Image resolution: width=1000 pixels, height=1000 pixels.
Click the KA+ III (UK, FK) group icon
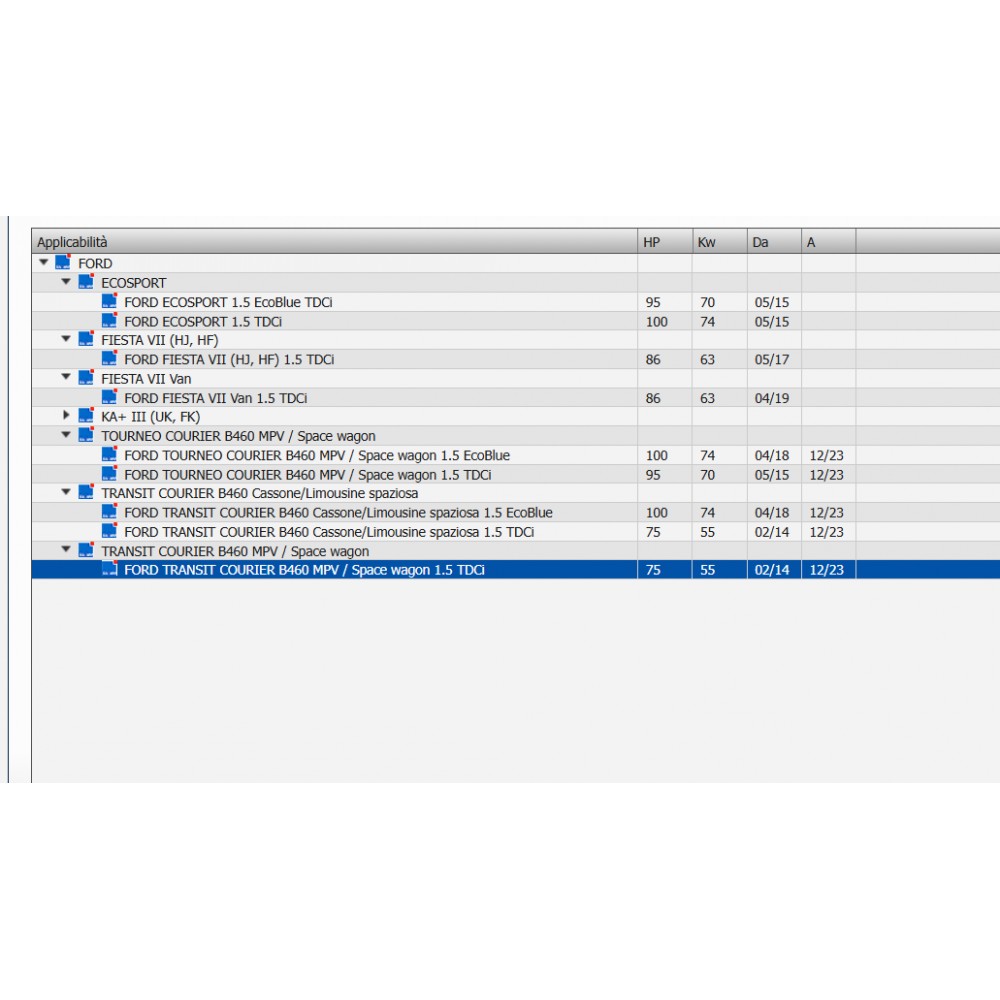coord(86,416)
